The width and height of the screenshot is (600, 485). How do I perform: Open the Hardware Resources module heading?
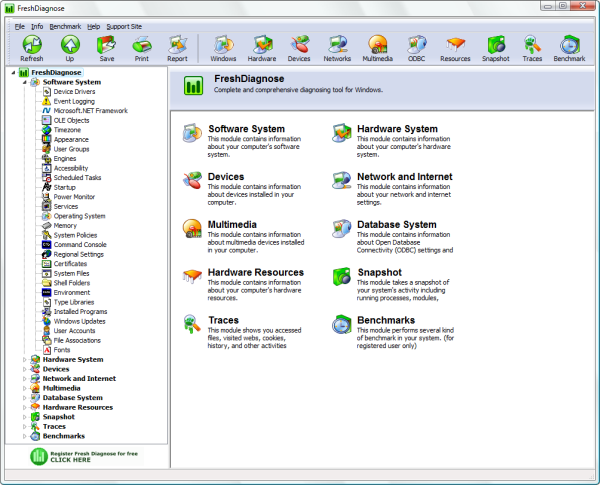pos(255,272)
